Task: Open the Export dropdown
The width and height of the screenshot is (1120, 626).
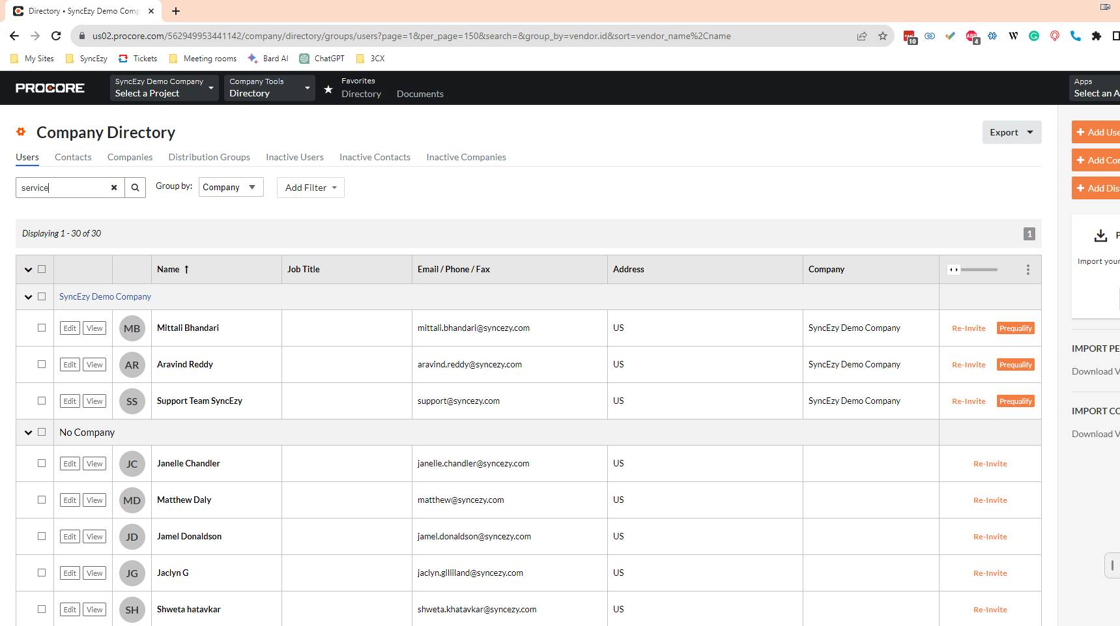Action: point(1011,132)
